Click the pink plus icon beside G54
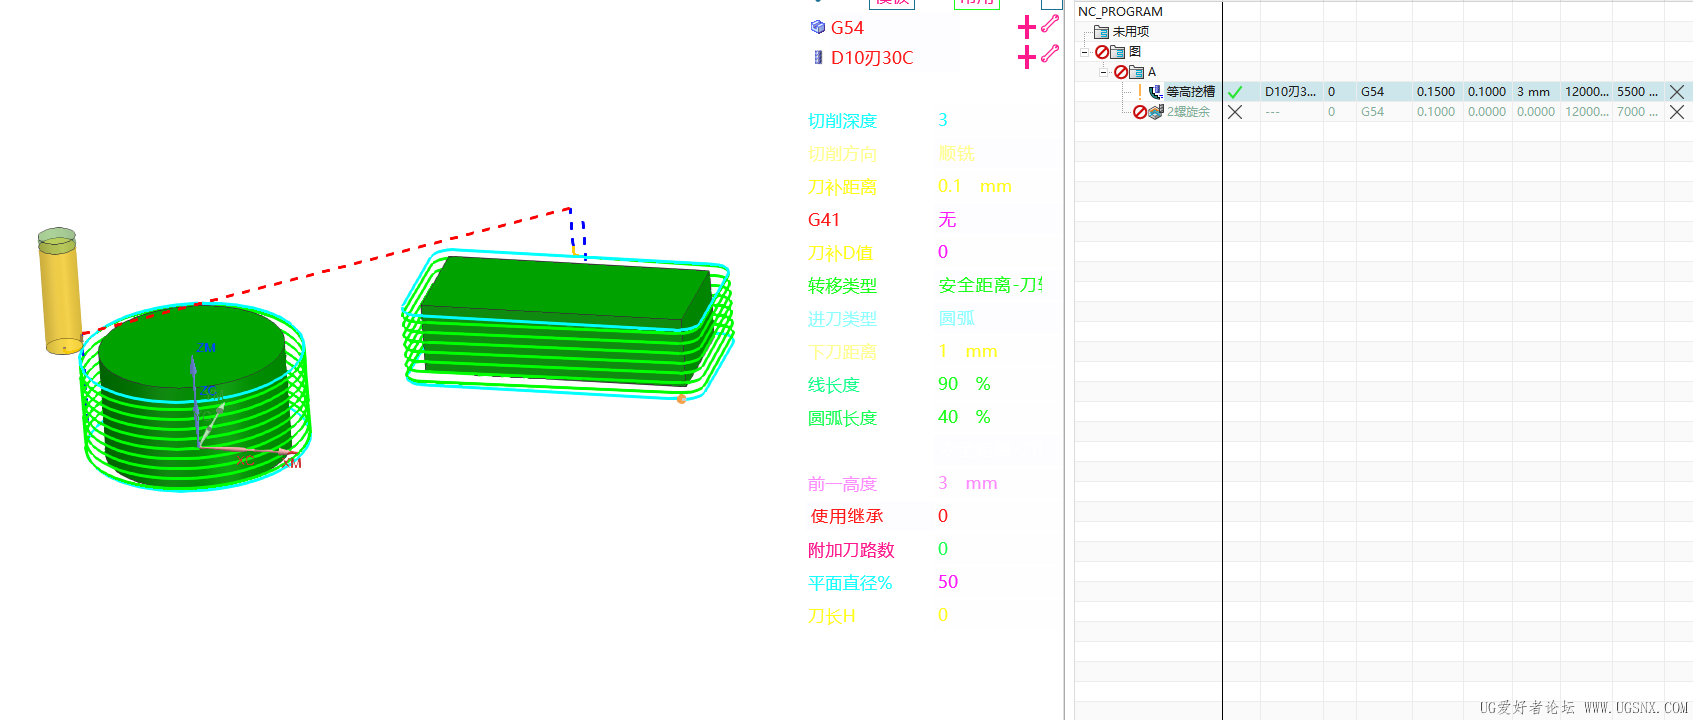1693x720 pixels. [1026, 28]
